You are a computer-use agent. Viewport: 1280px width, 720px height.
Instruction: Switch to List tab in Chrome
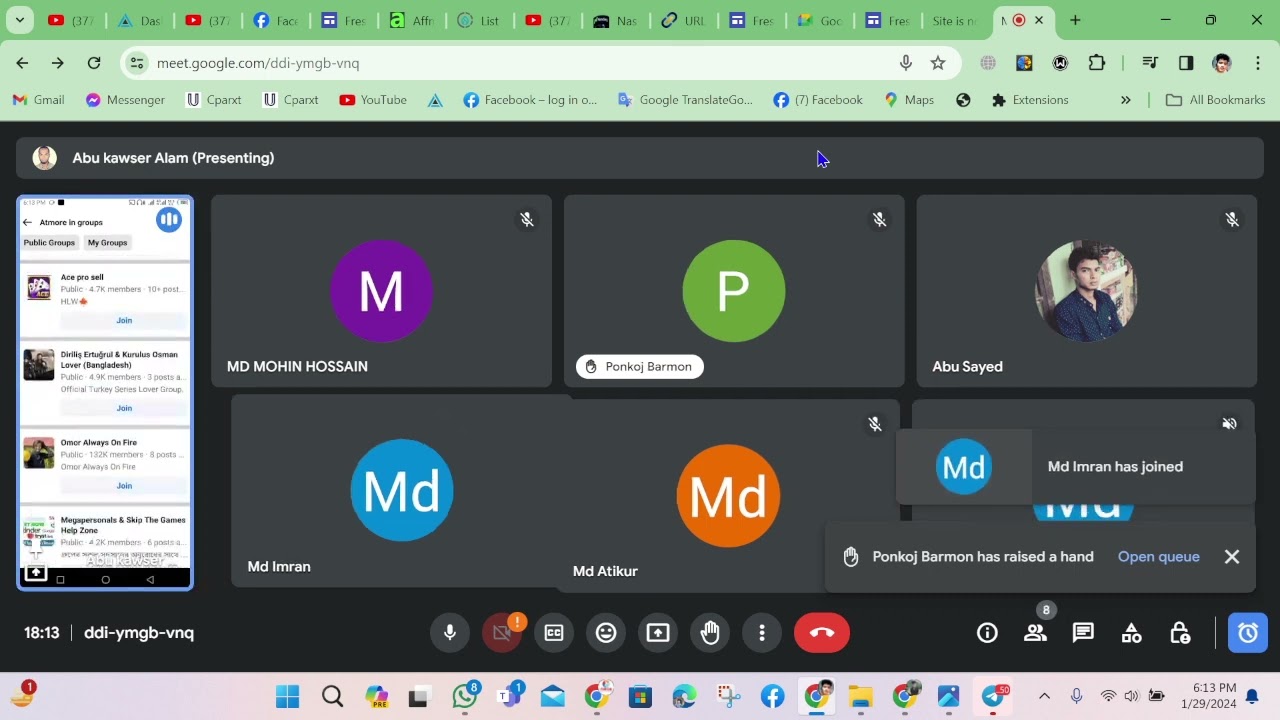tap(478, 20)
